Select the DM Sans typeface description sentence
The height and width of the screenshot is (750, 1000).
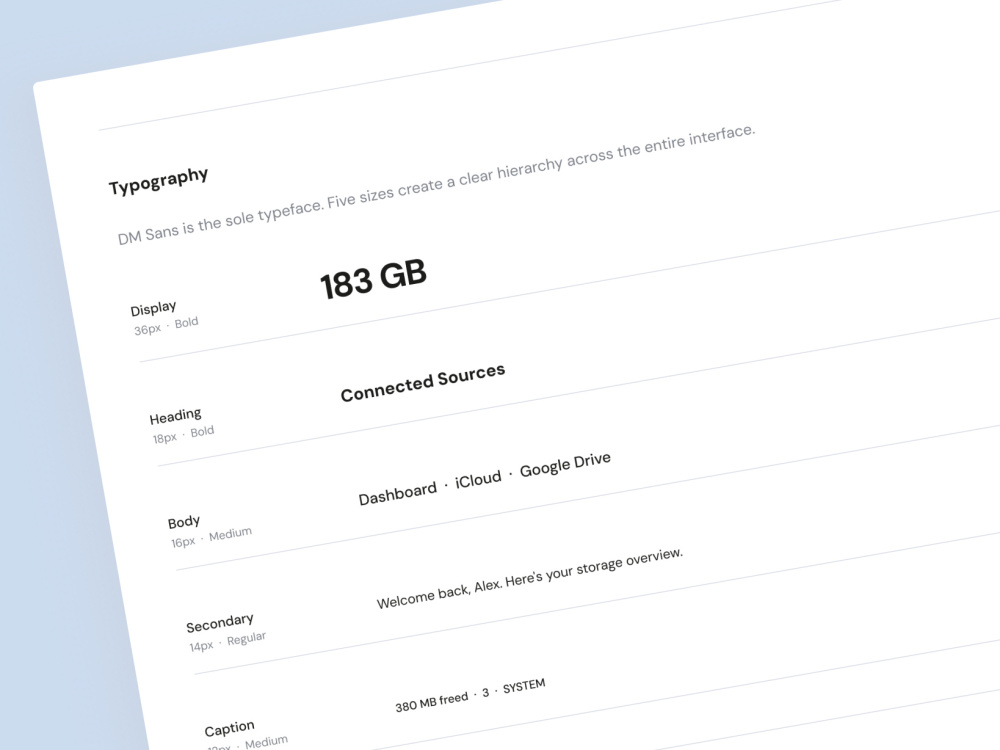point(436,185)
